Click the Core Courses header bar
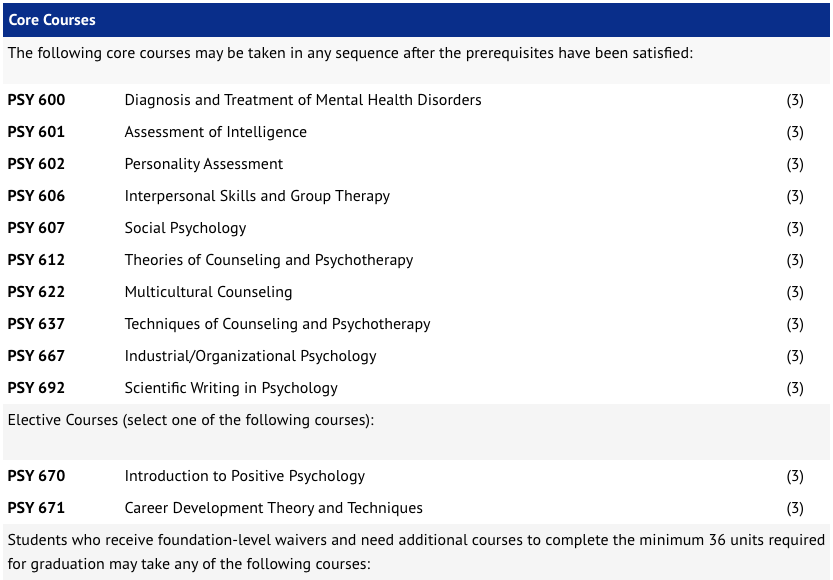Image resolution: width=833 pixels, height=580 pixels. click(x=416, y=20)
